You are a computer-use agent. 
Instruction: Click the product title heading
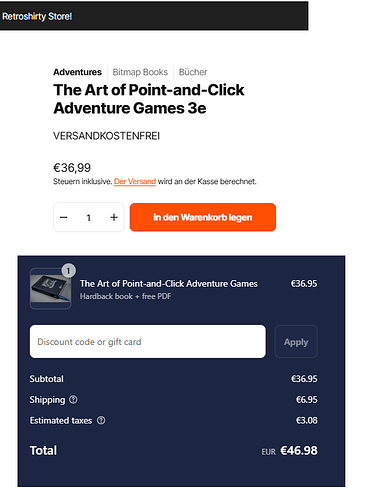pyautogui.click(x=149, y=99)
